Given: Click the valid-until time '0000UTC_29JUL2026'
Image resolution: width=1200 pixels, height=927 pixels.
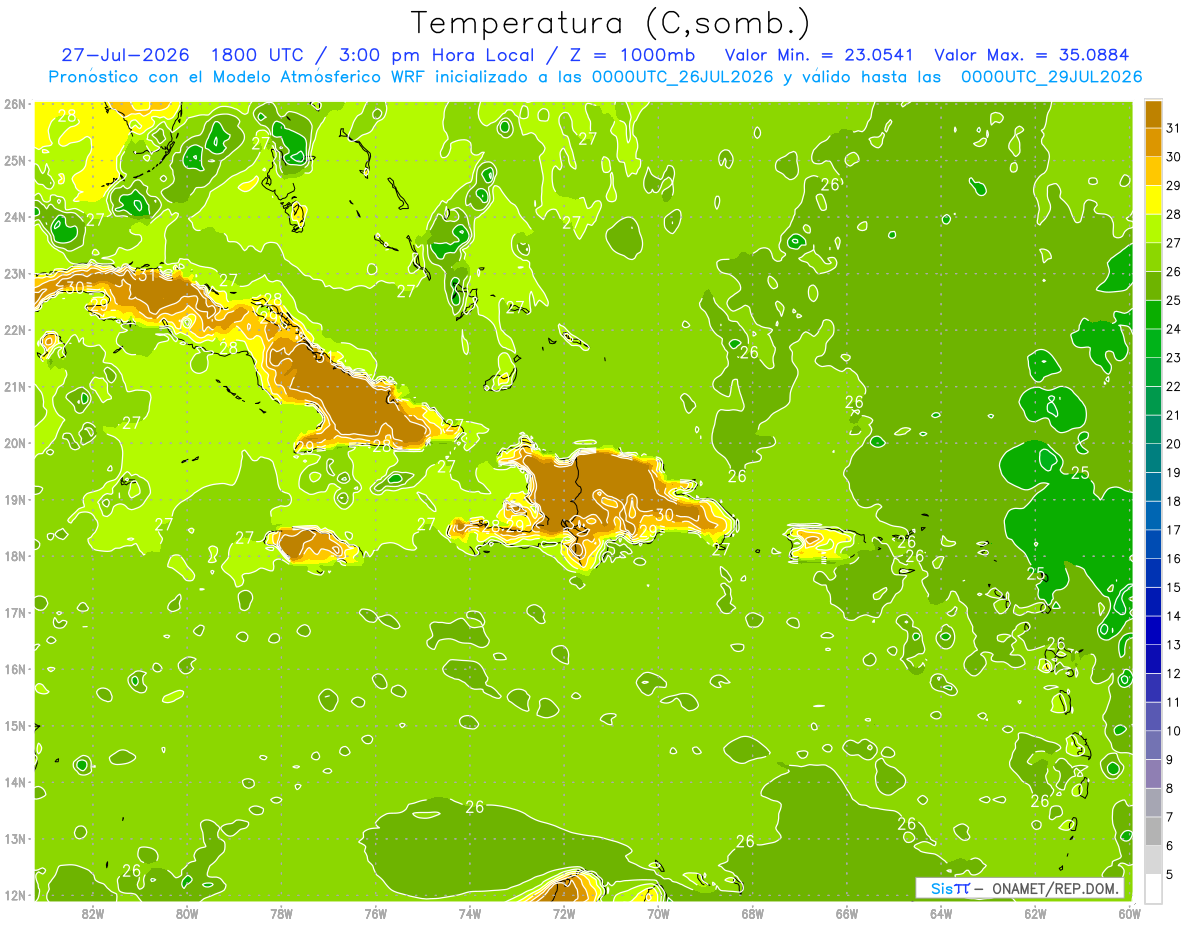Looking at the screenshot, I should pos(1051,77).
